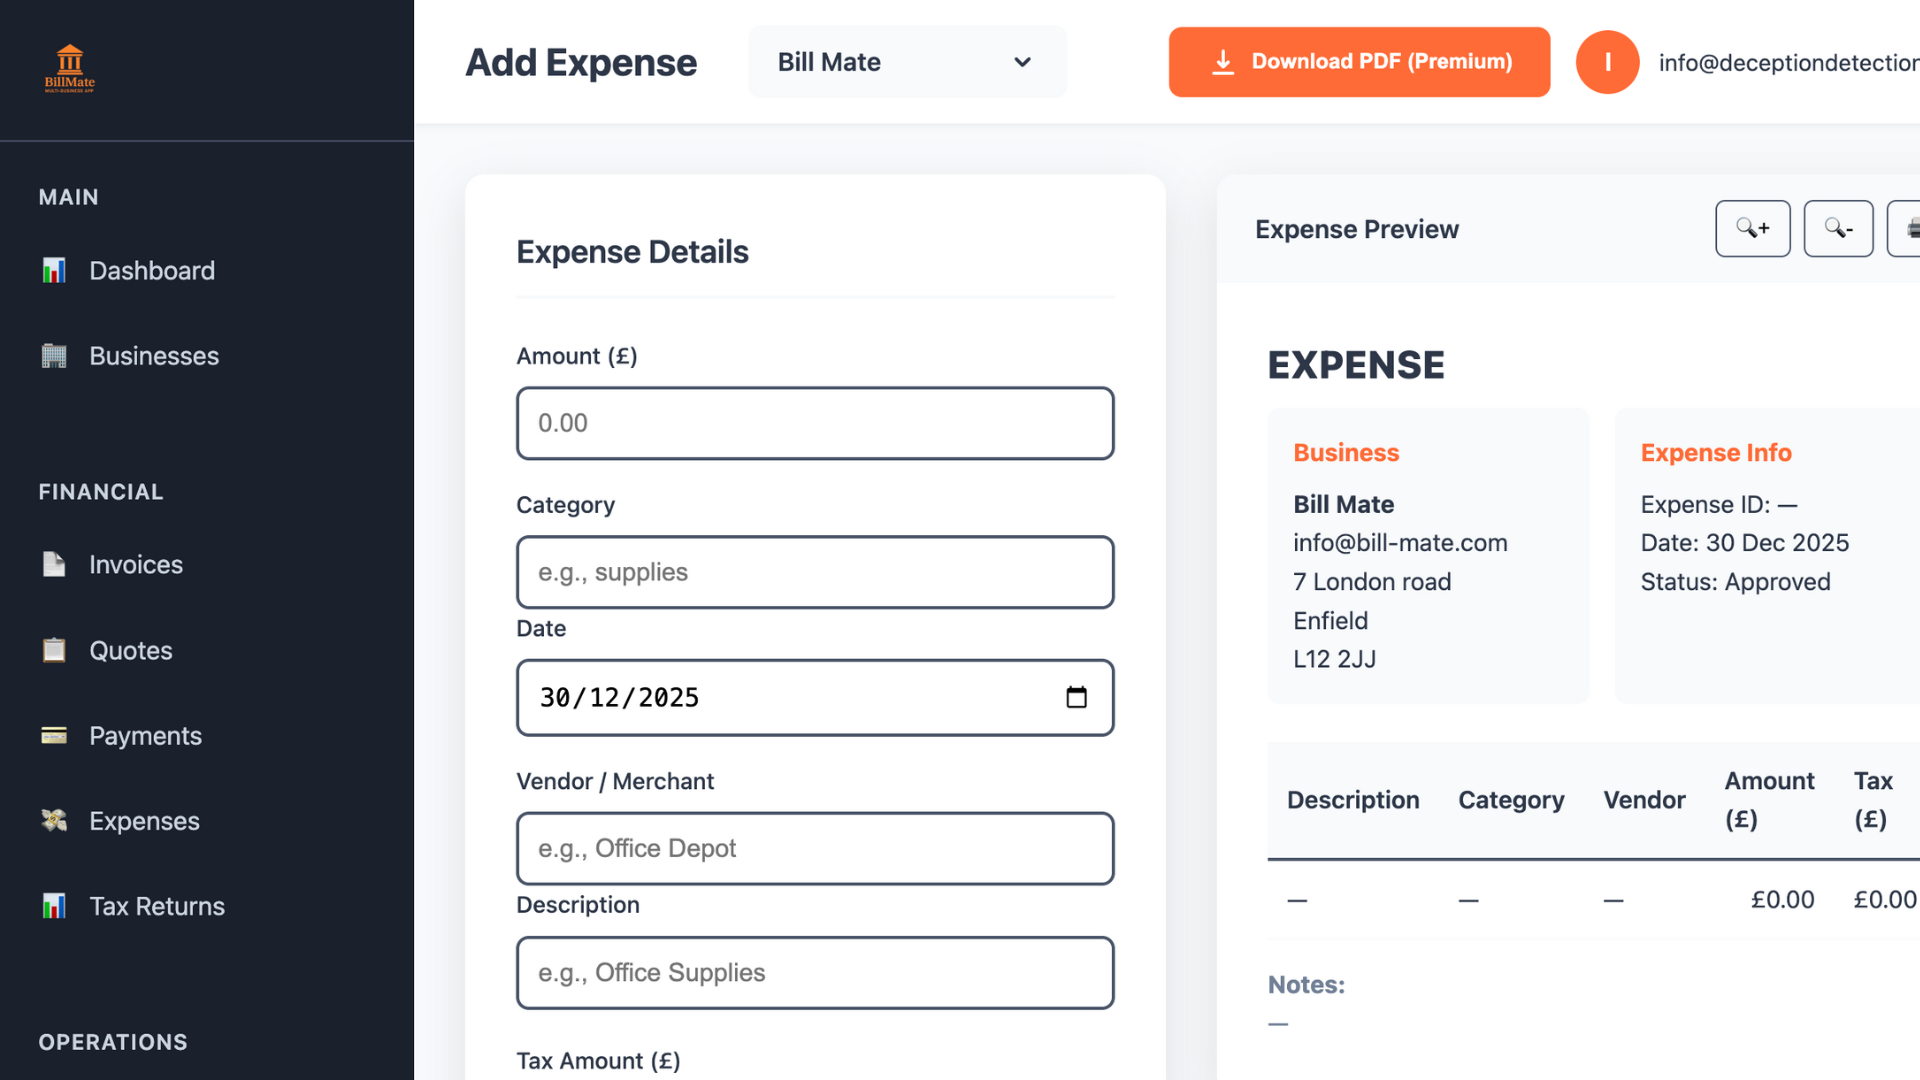Open the account avatar circle

point(1607,62)
